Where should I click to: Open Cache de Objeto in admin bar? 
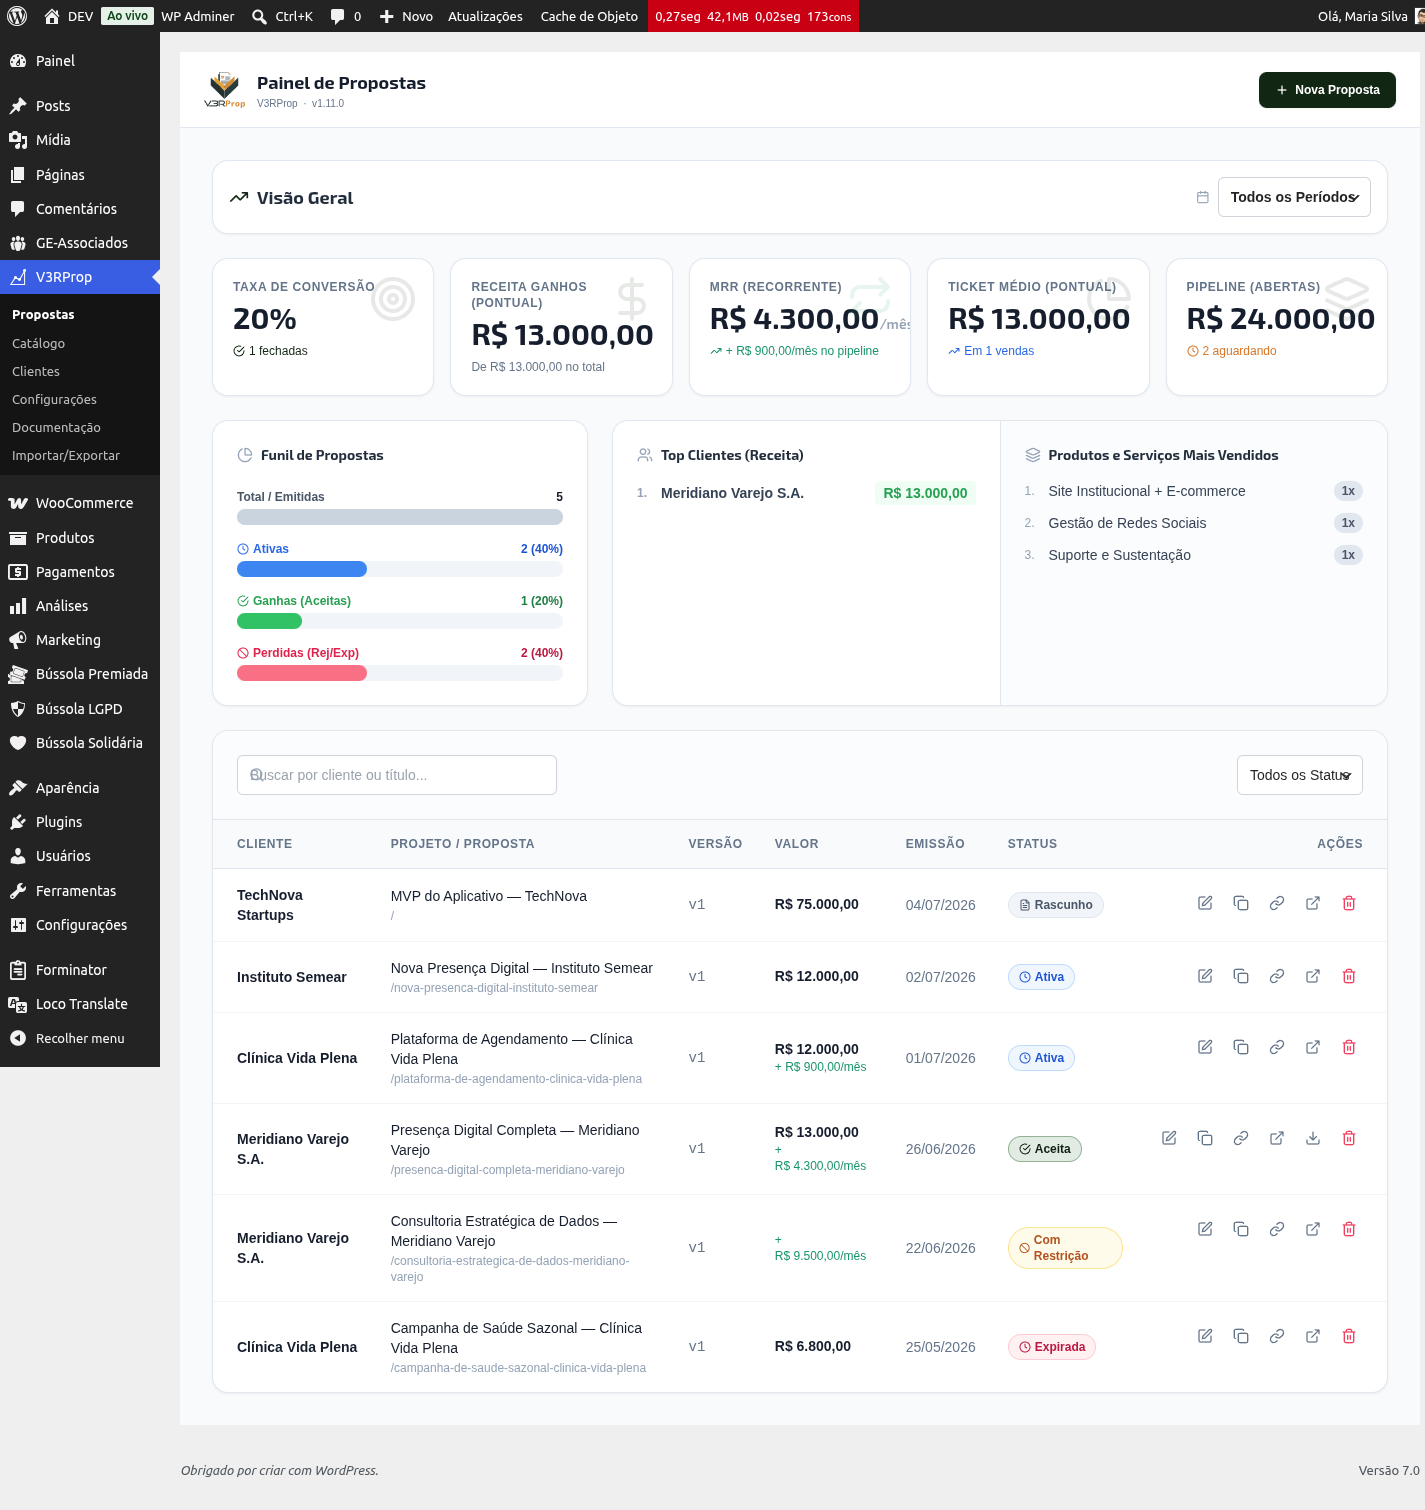pos(589,16)
